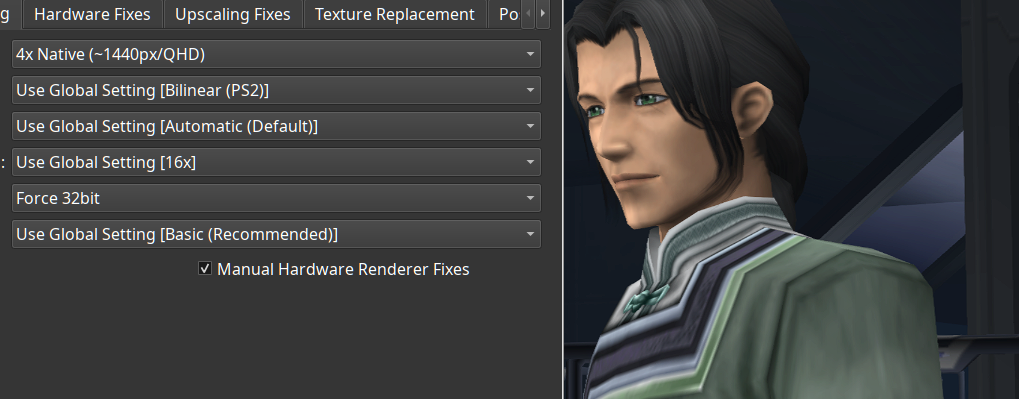The height and width of the screenshot is (399, 1019).
Task: Open the 16x anisotropic setting dropdown
Action: click(276, 162)
